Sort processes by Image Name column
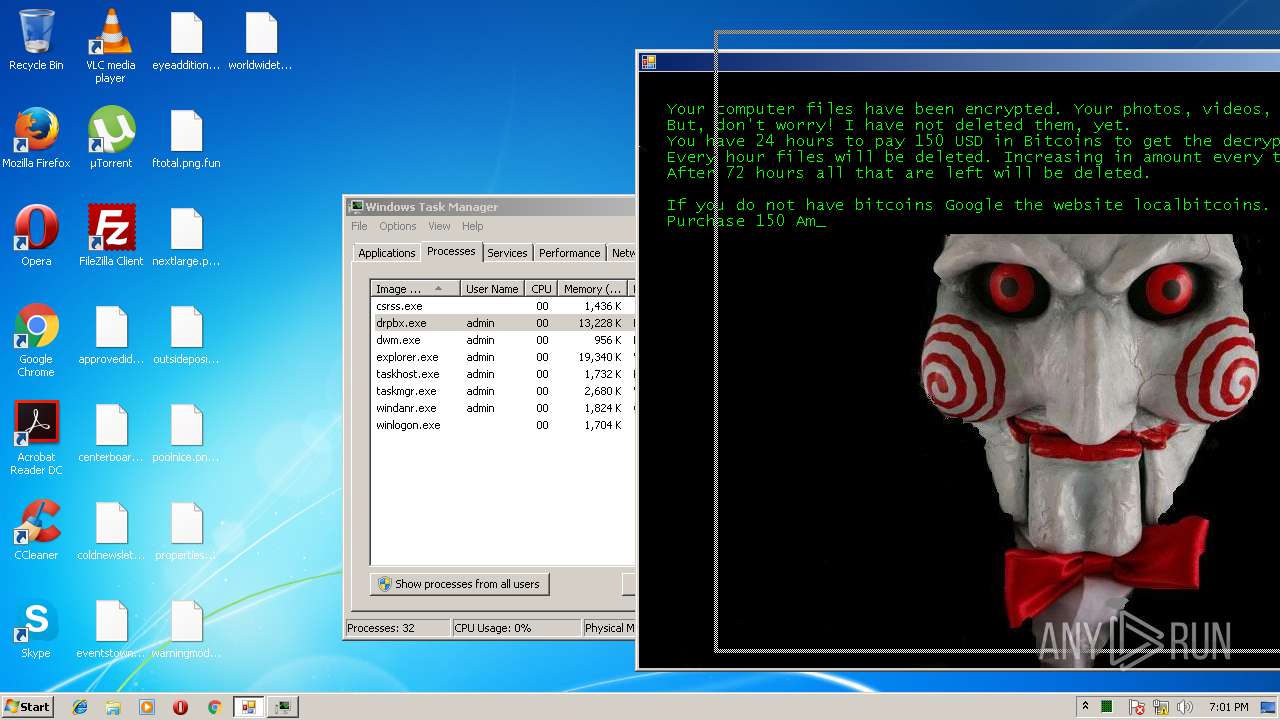This screenshot has width=1280, height=720. coord(415,289)
